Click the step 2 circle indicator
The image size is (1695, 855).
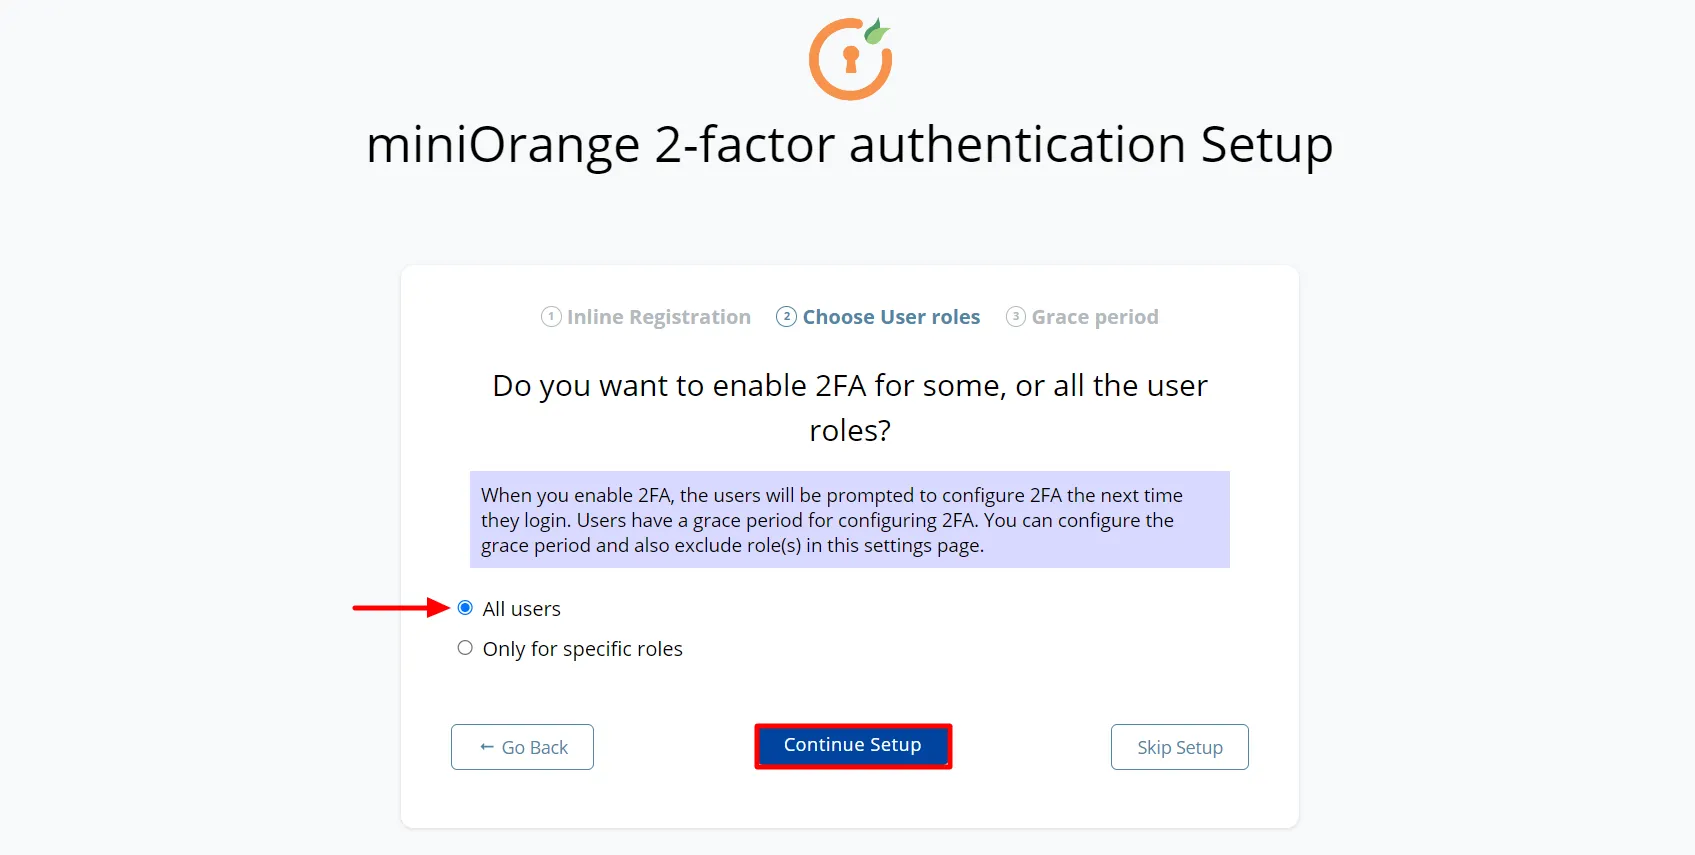pyautogui.click(x=786, y=316)
